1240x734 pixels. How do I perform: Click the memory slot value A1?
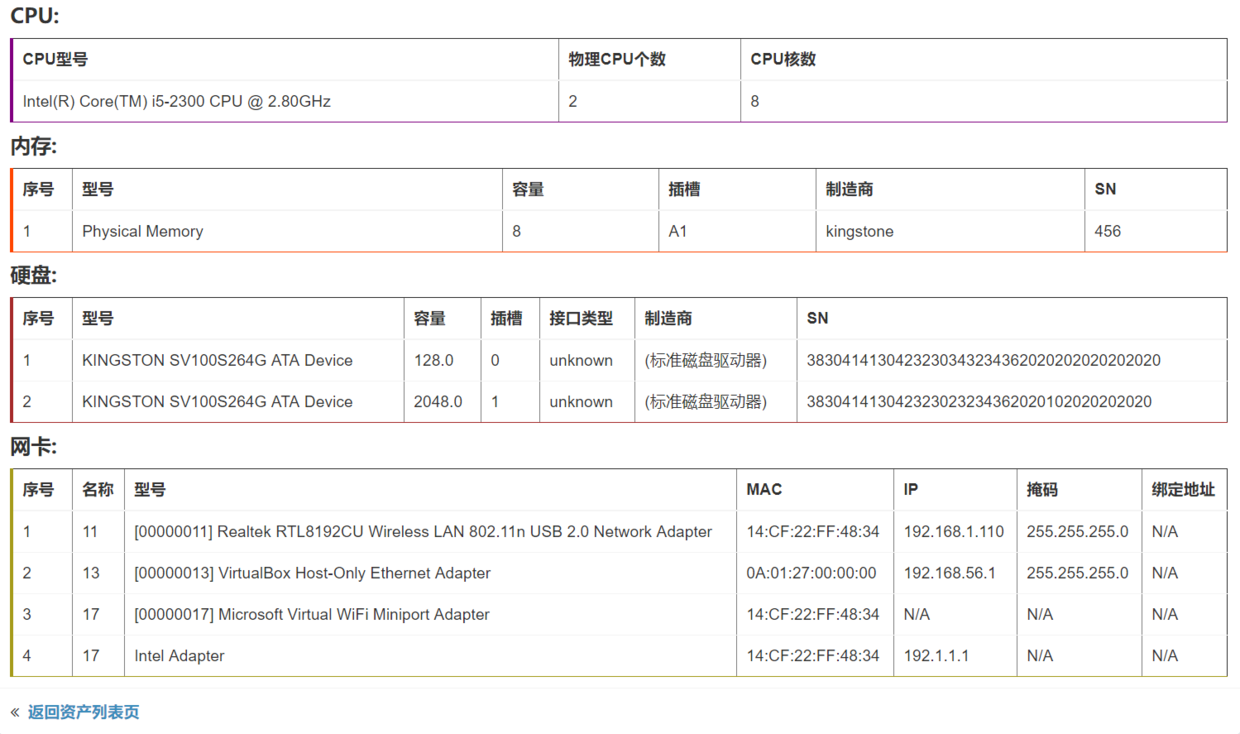pos(678,231)
